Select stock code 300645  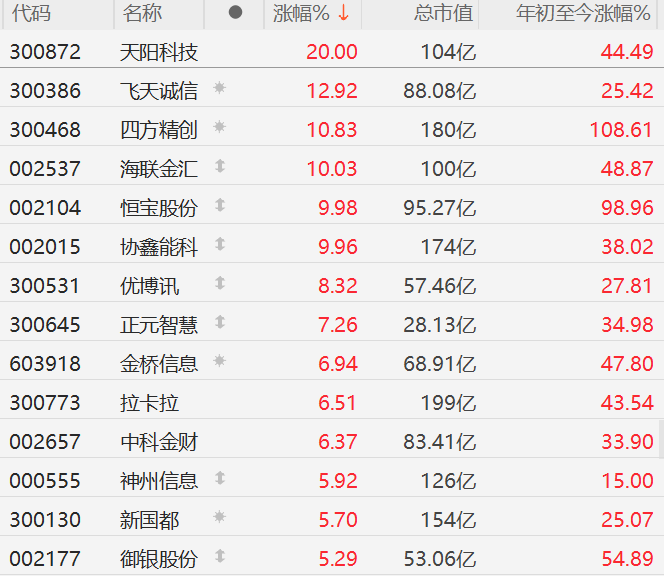(x=45, y=325)
